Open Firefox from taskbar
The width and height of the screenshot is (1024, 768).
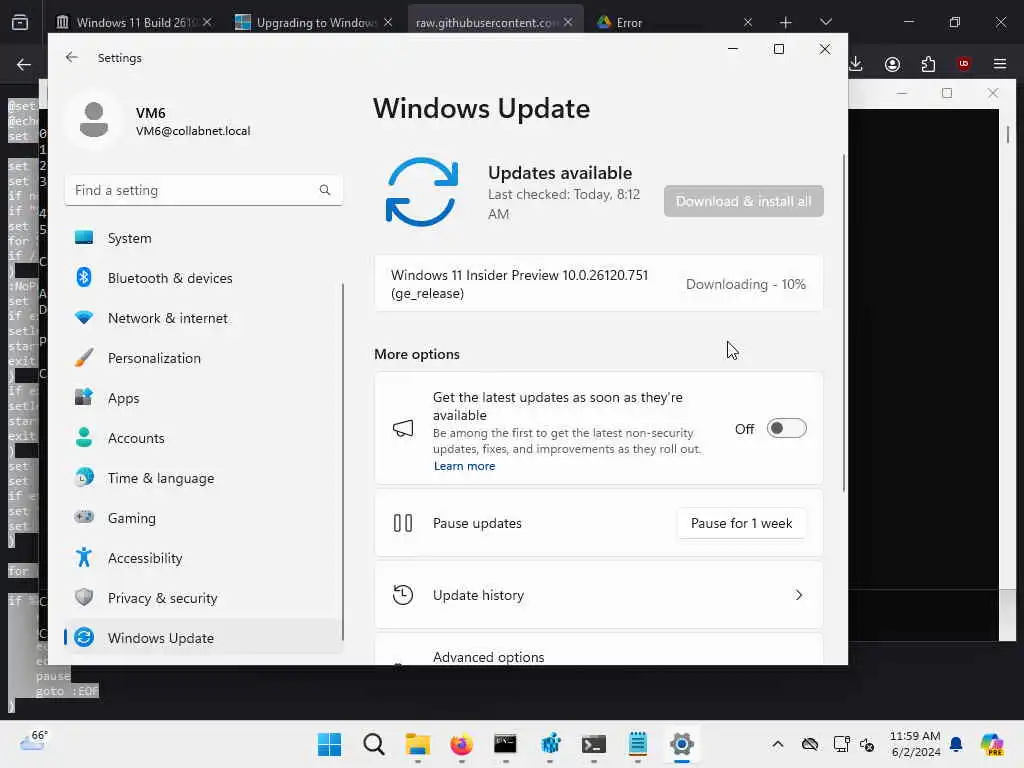[x=462, y=744]
